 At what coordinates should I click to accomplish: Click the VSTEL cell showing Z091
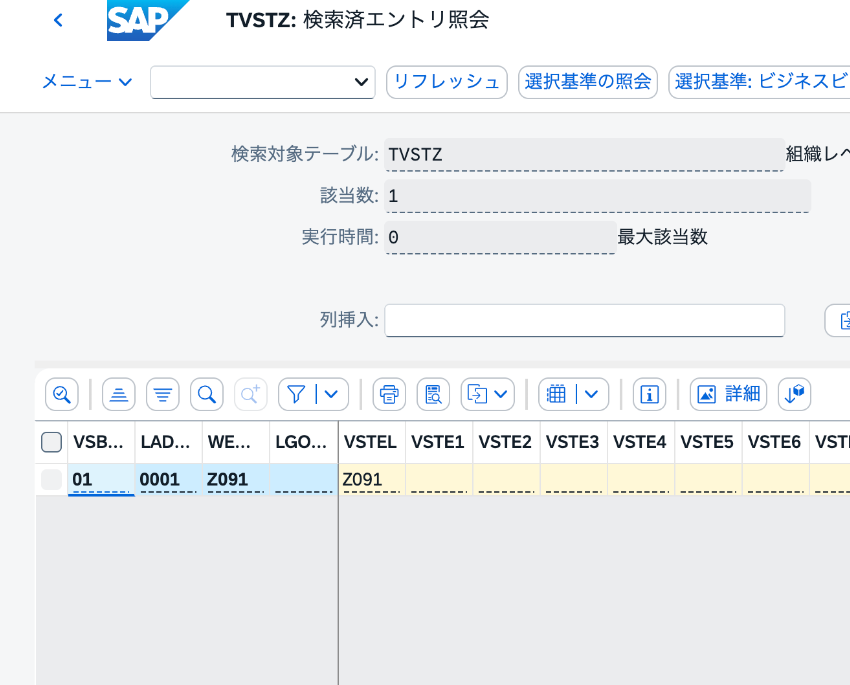371,480
